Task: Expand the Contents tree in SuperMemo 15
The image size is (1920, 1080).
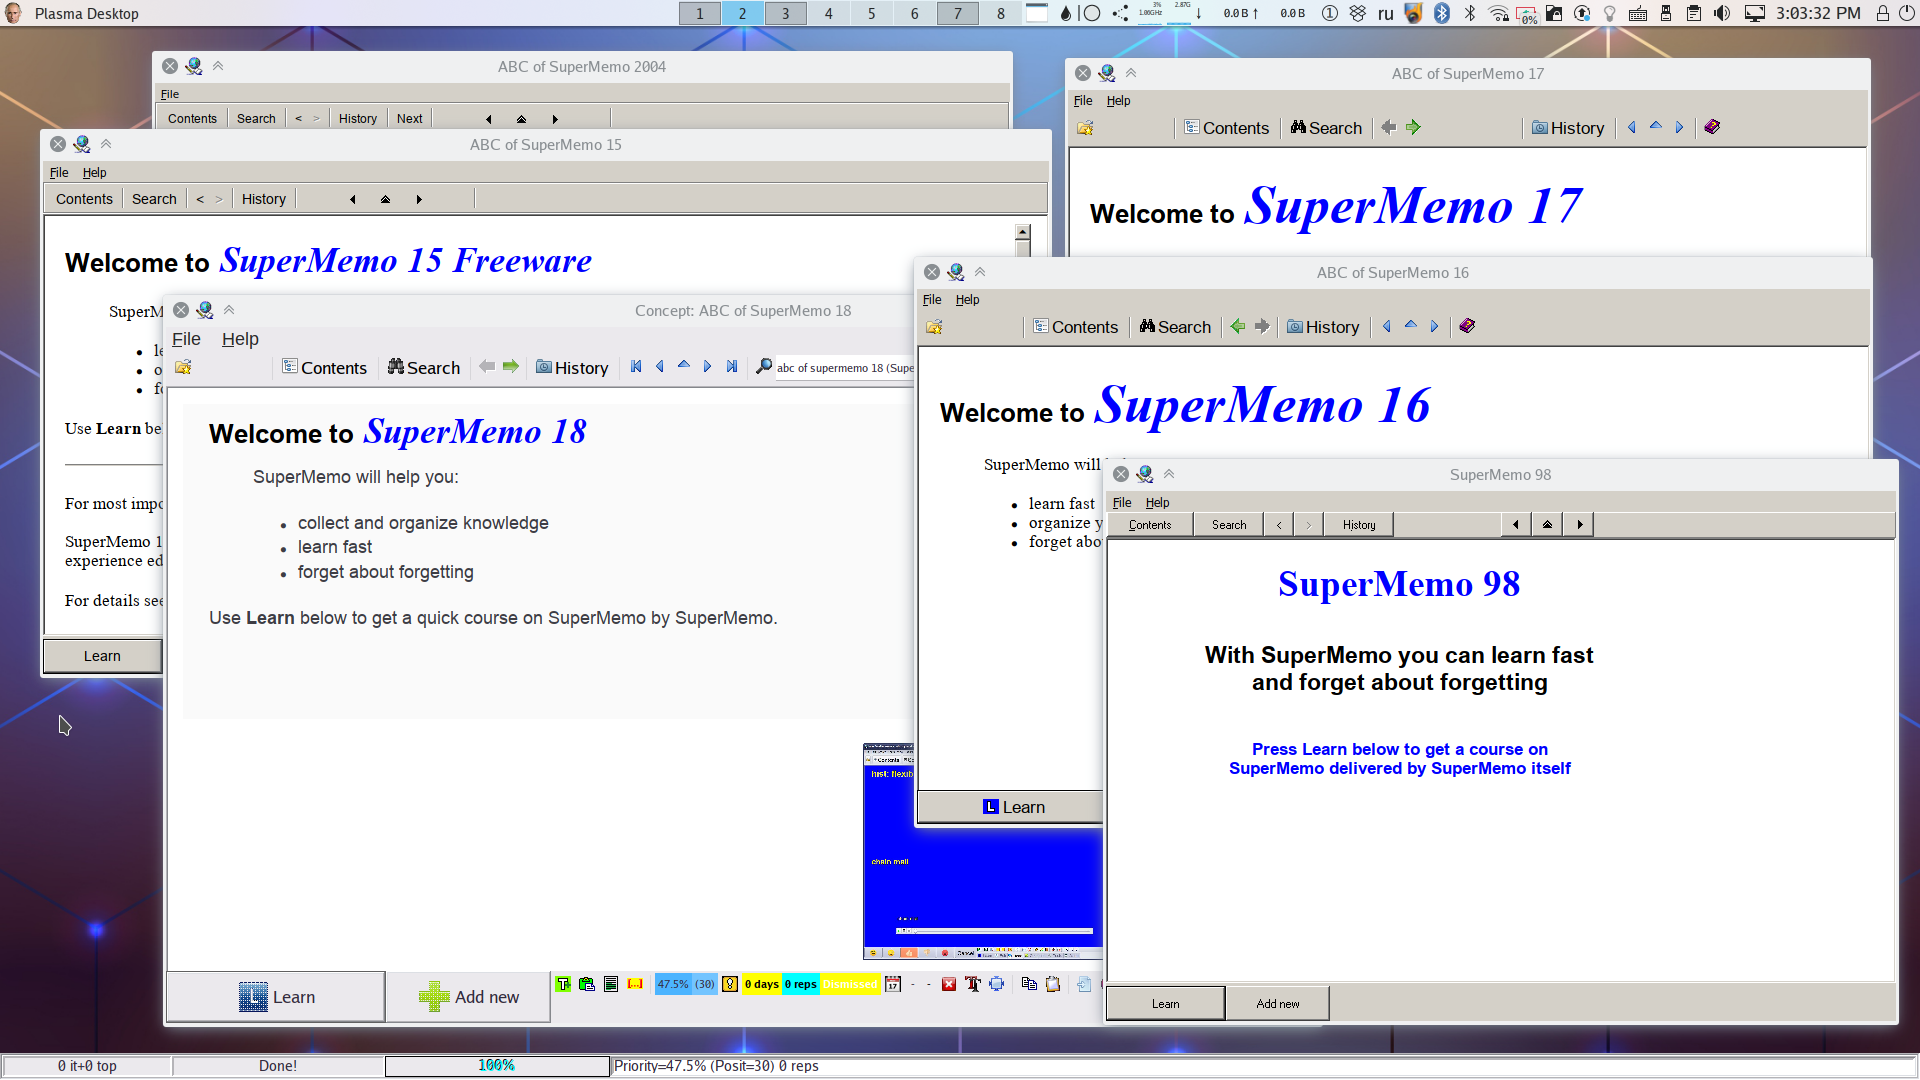Action: (82, 198)
